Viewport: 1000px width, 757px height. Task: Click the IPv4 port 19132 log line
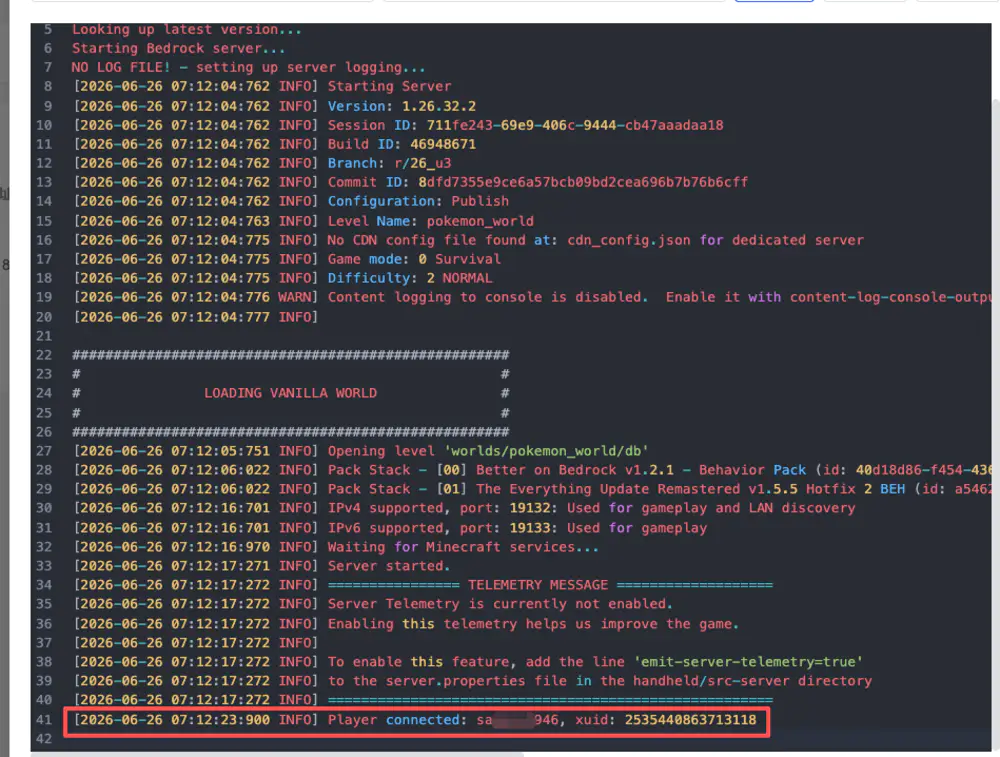(464, 508)
